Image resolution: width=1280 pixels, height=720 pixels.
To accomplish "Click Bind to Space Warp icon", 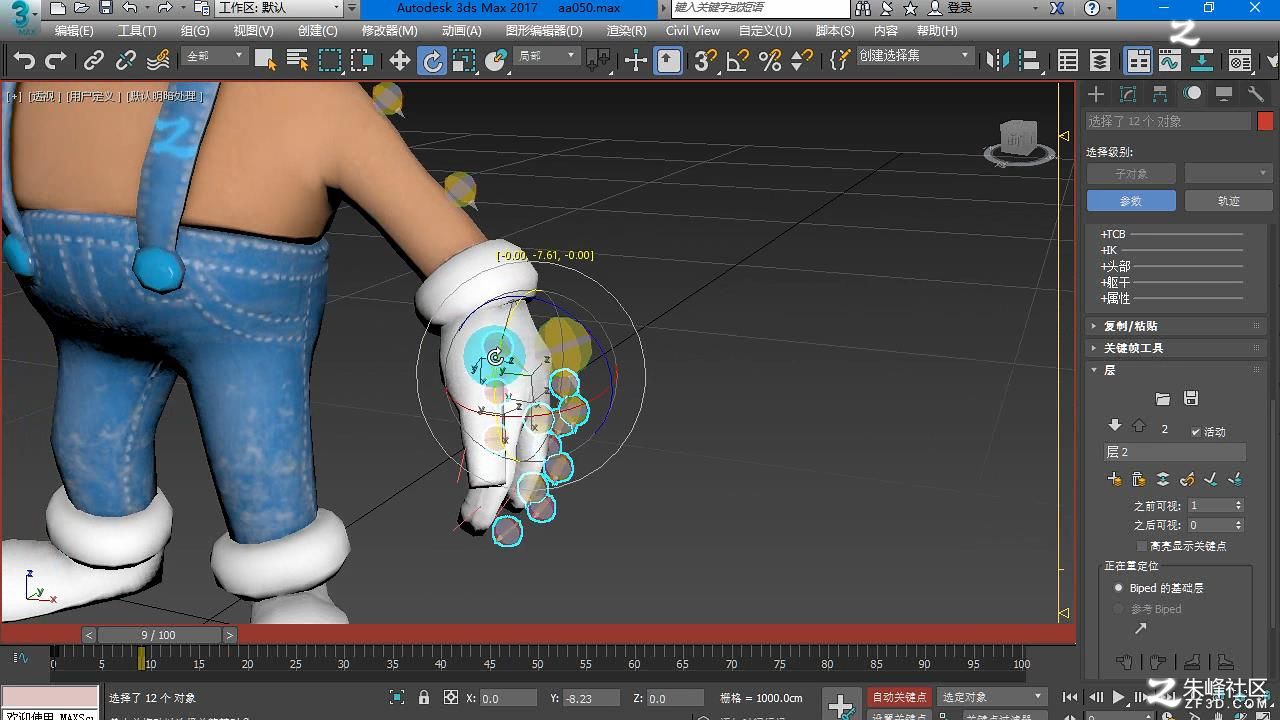I will point(158,61).
